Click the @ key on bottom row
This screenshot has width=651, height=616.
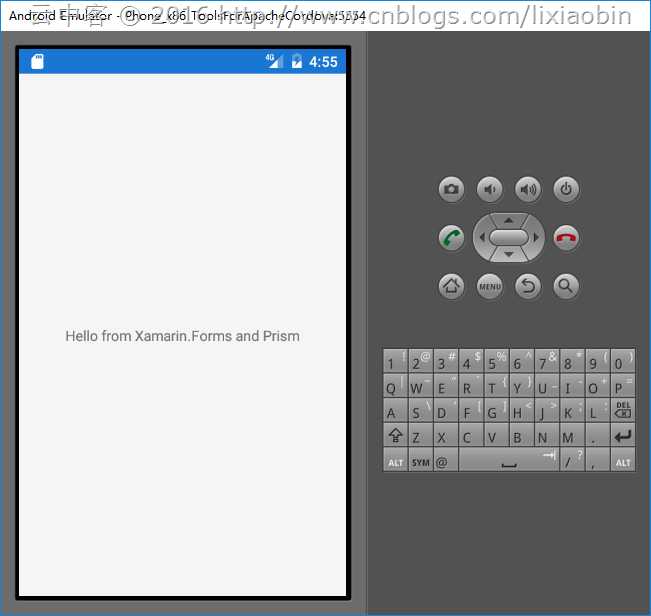pos(445,460)
